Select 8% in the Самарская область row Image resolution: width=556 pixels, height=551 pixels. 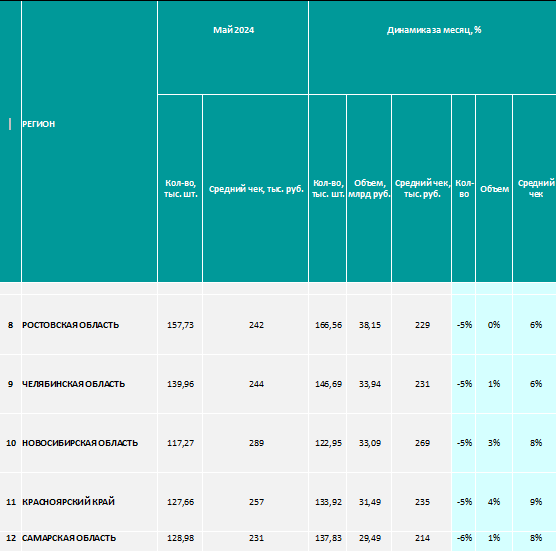(535, 541)
